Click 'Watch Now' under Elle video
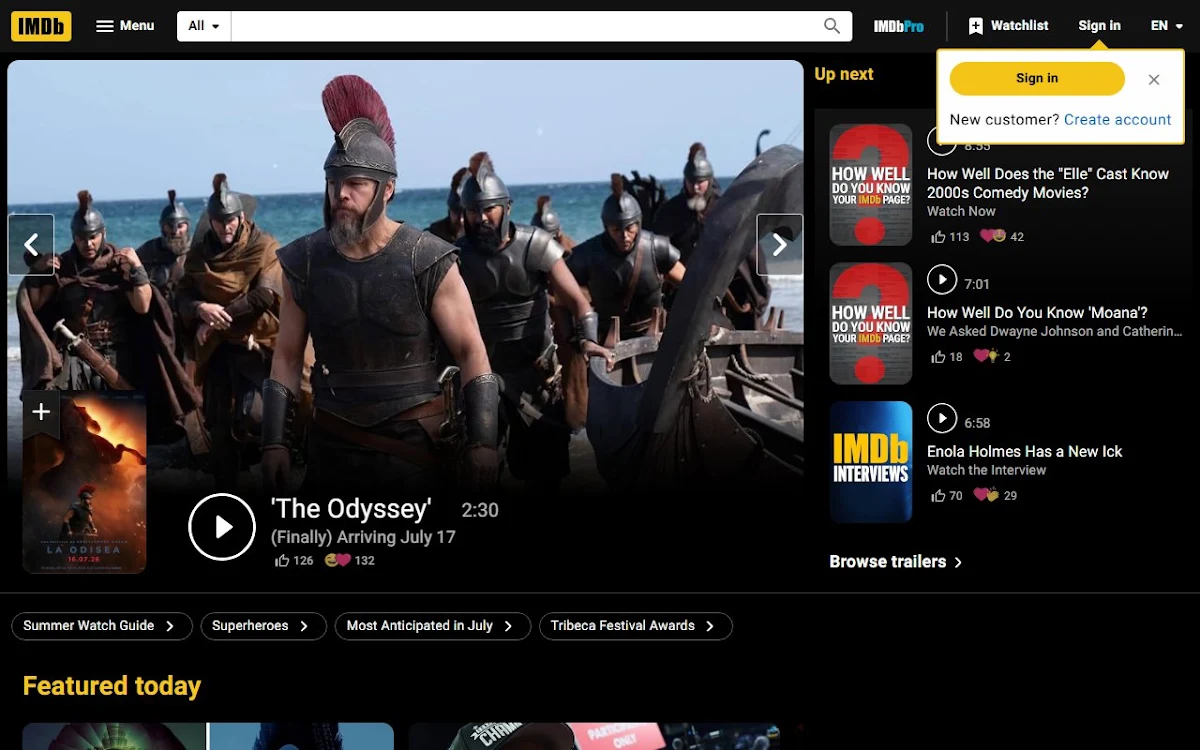 (961, 211)
